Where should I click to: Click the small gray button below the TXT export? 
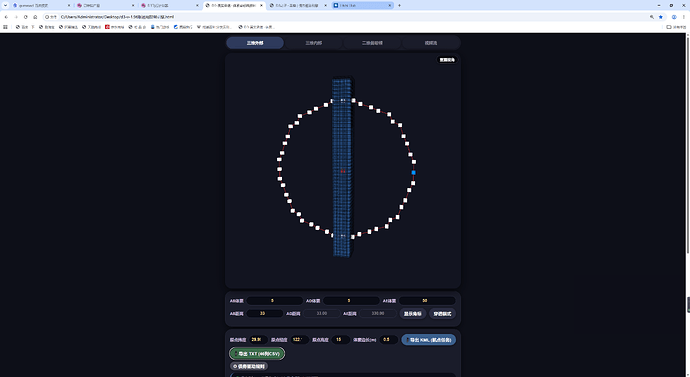(x=249, y=366)
